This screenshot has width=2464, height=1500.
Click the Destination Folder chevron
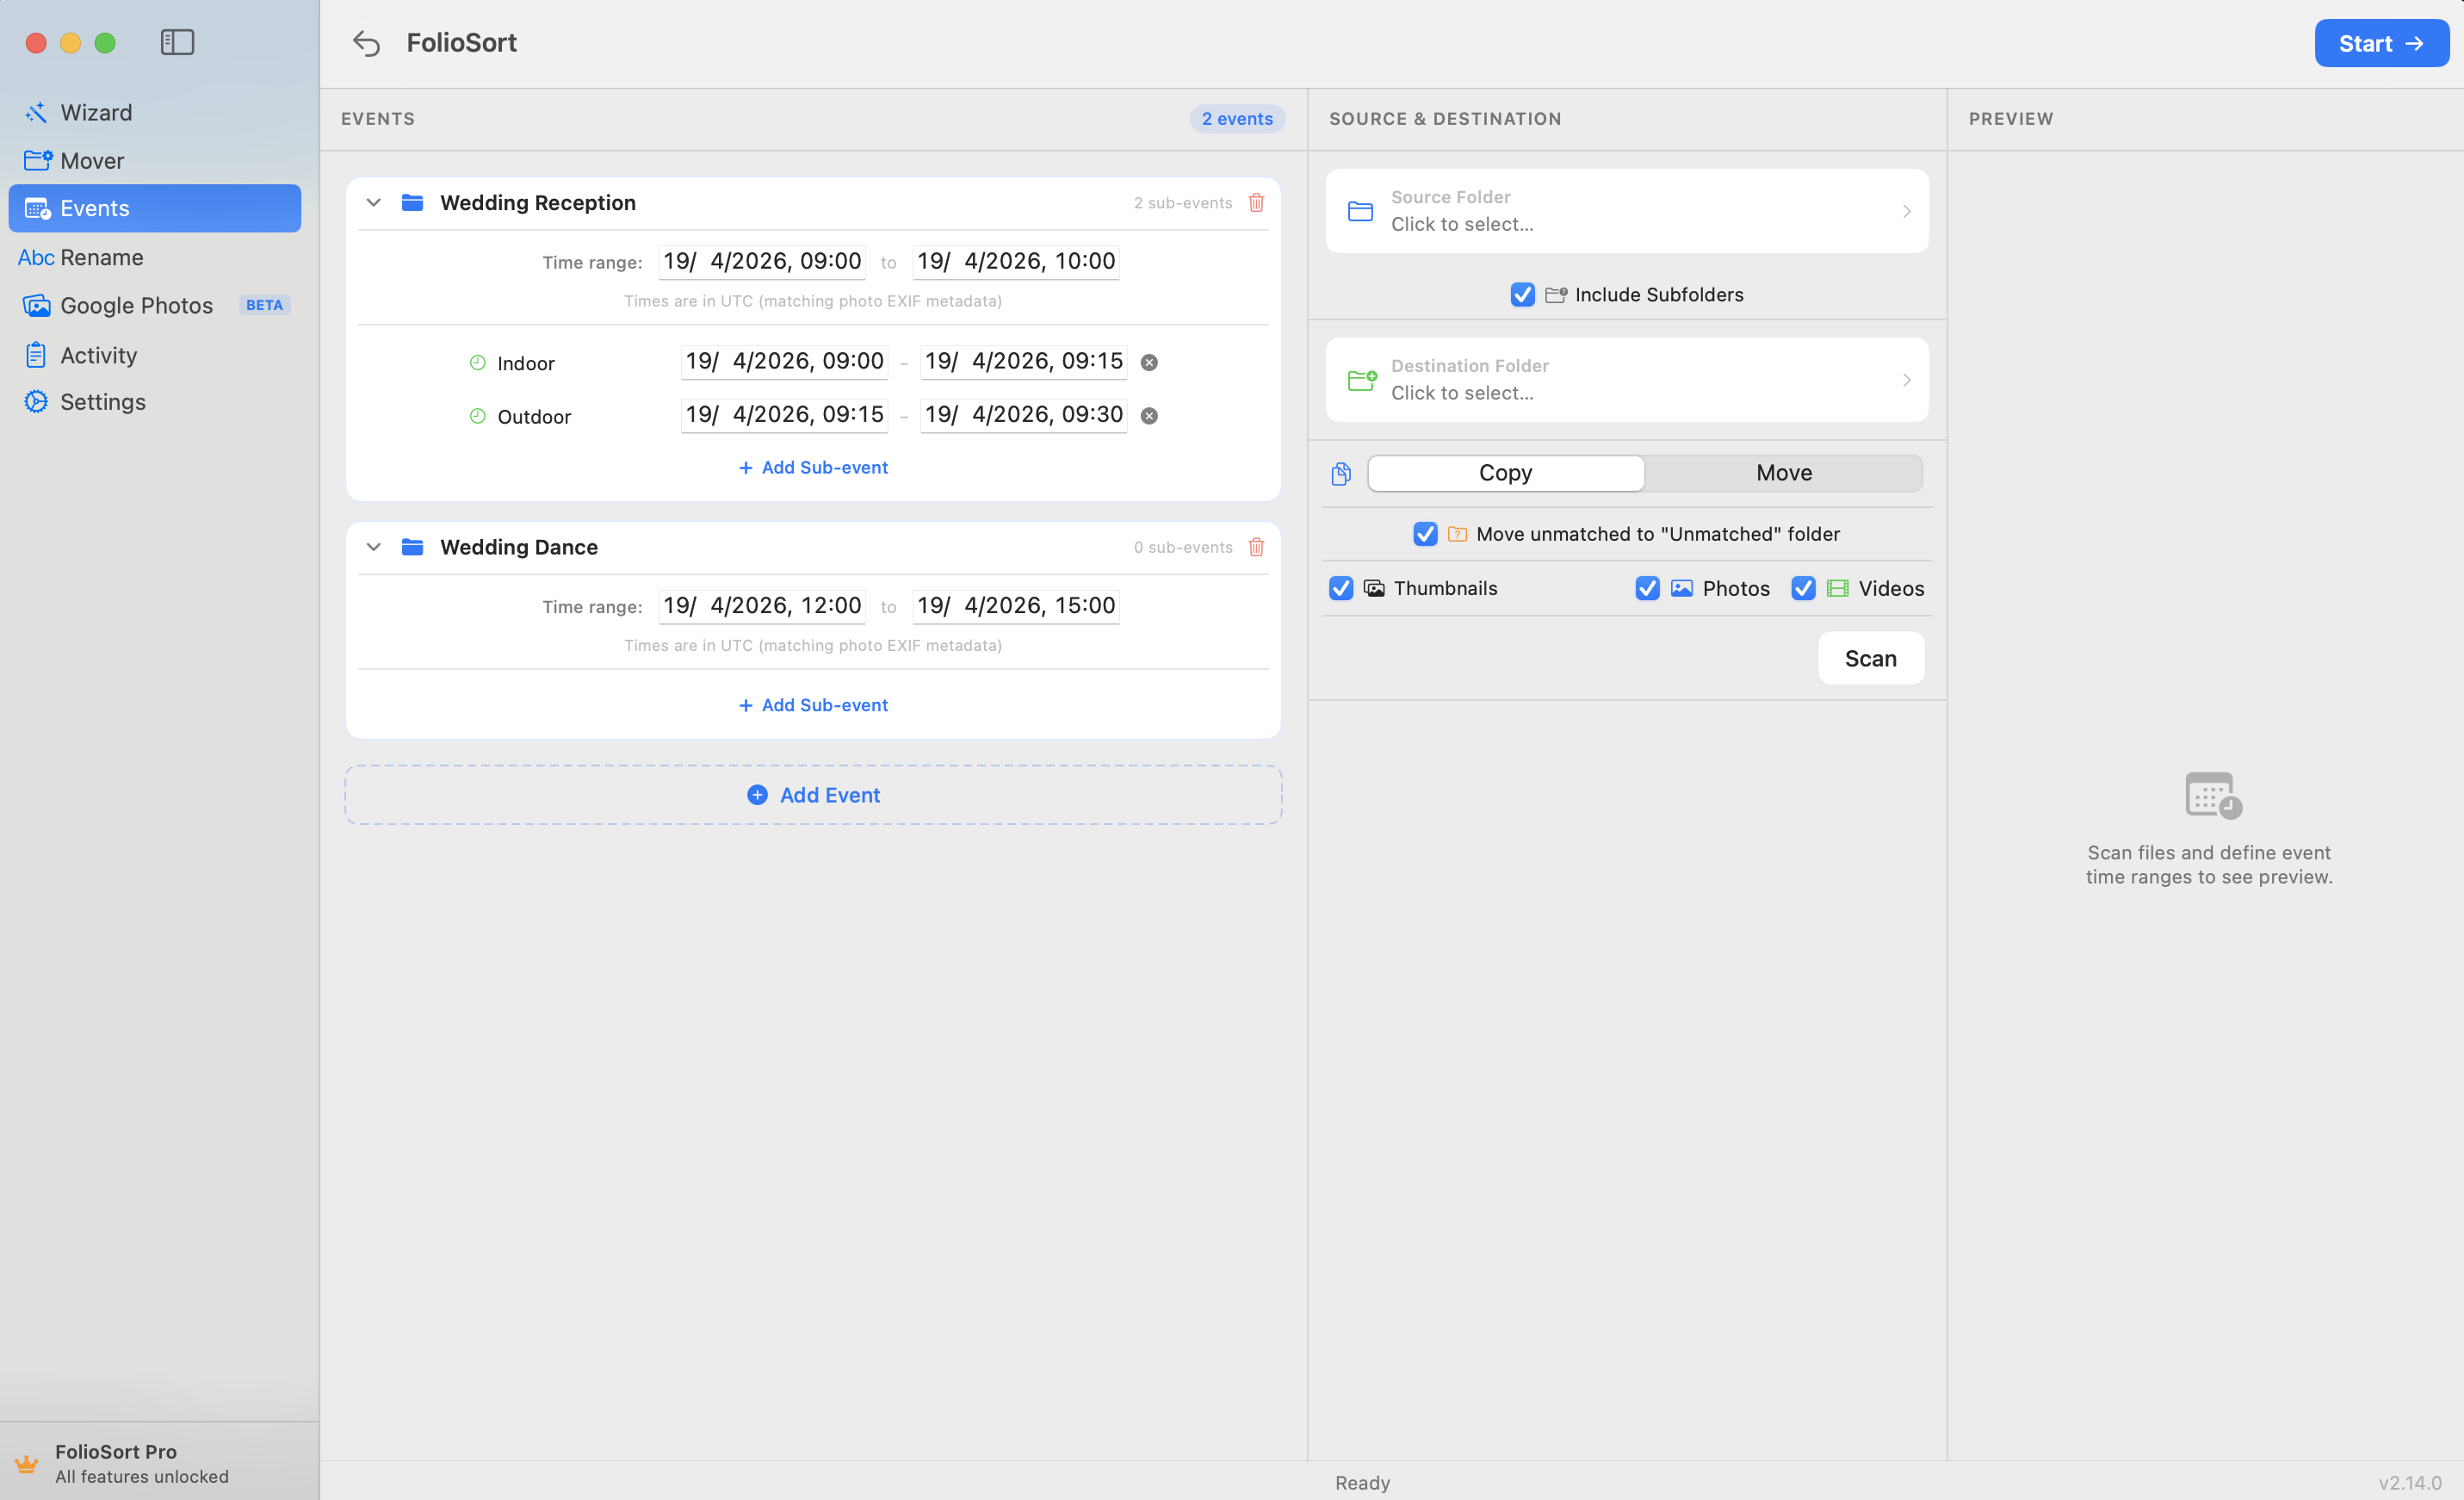[1906, 380]
